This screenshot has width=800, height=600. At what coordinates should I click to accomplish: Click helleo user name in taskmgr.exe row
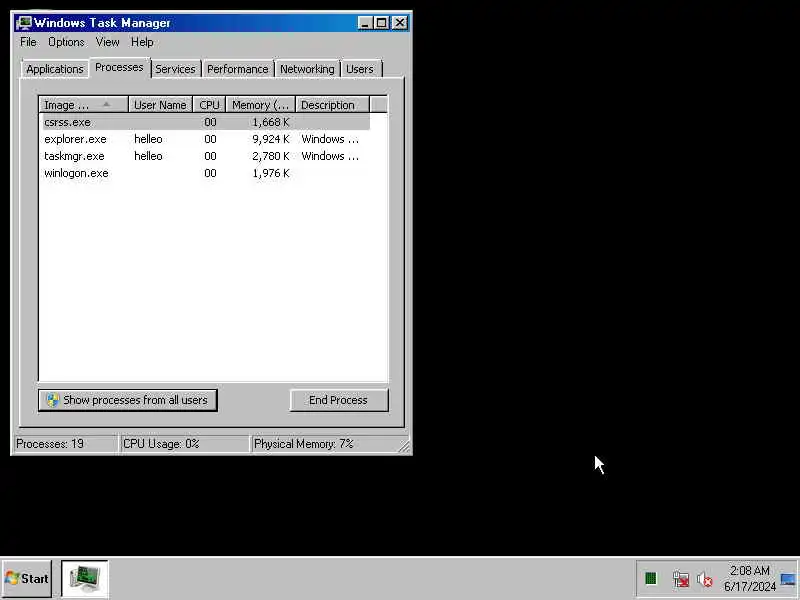(148, 156)
